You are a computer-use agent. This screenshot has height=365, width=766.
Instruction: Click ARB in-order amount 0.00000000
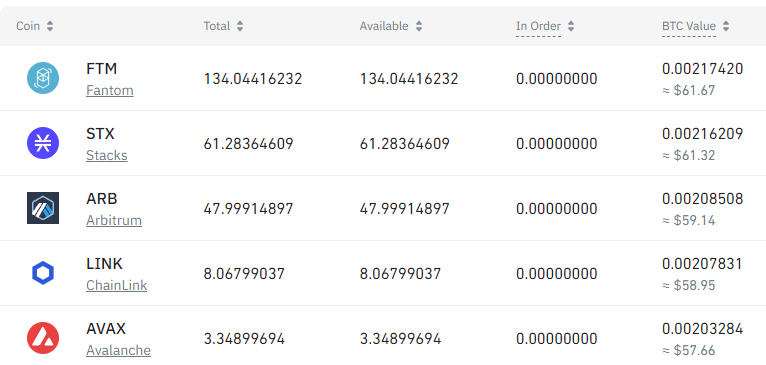click(557, 209)
